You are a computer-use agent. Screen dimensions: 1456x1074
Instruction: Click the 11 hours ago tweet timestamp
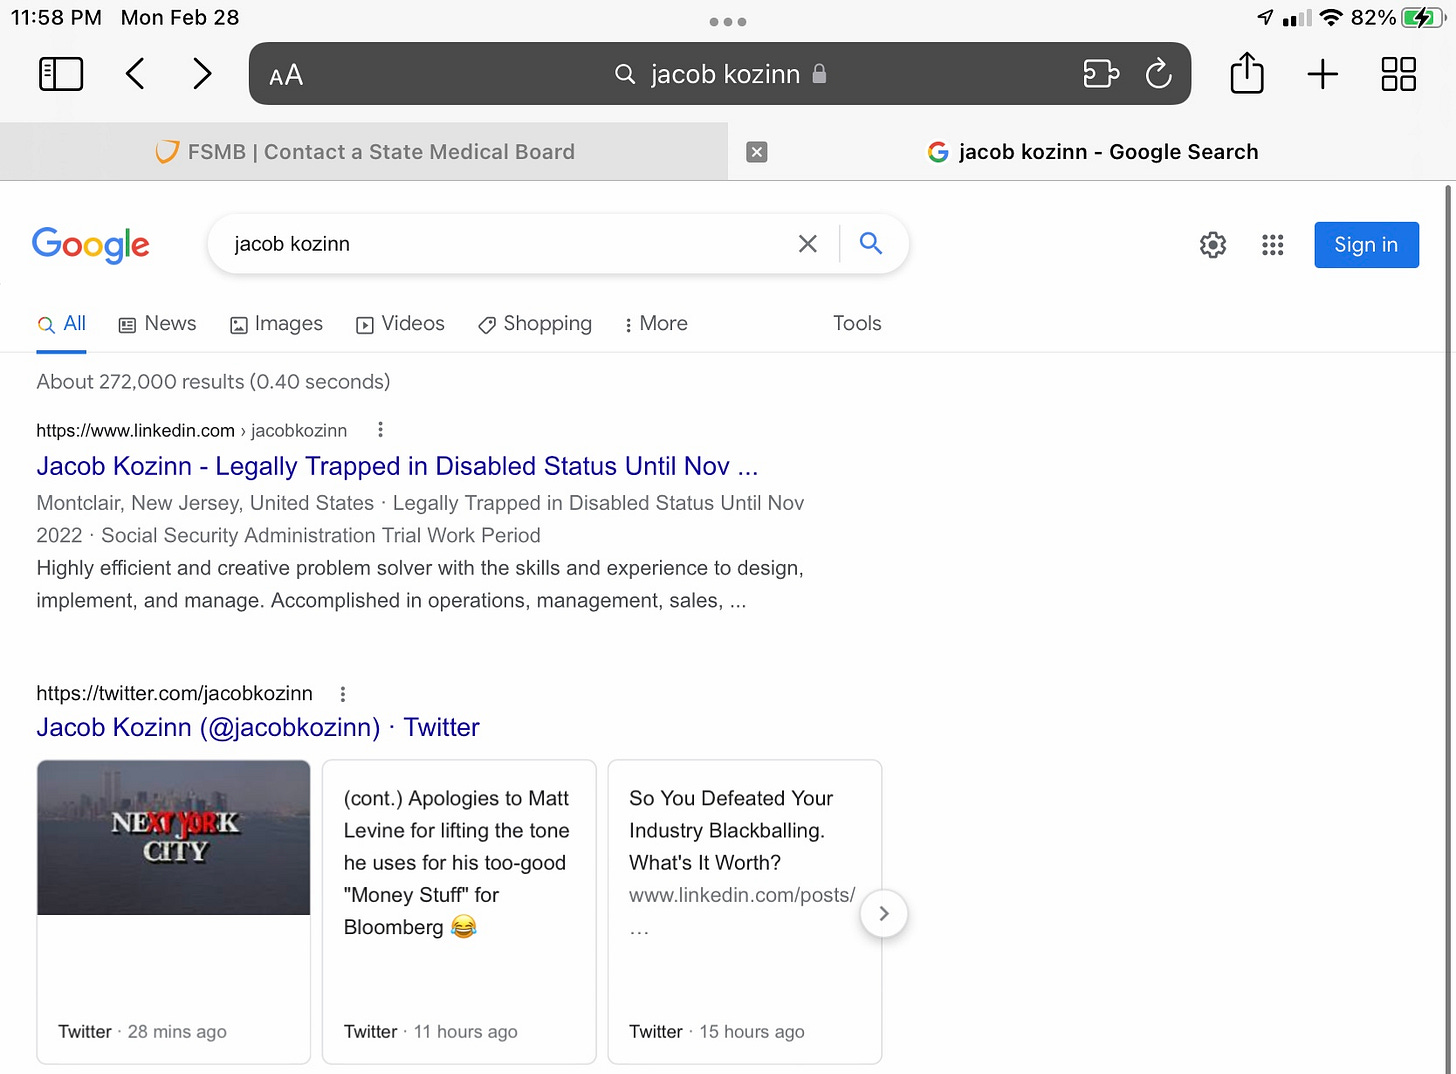click(465, 1032)
